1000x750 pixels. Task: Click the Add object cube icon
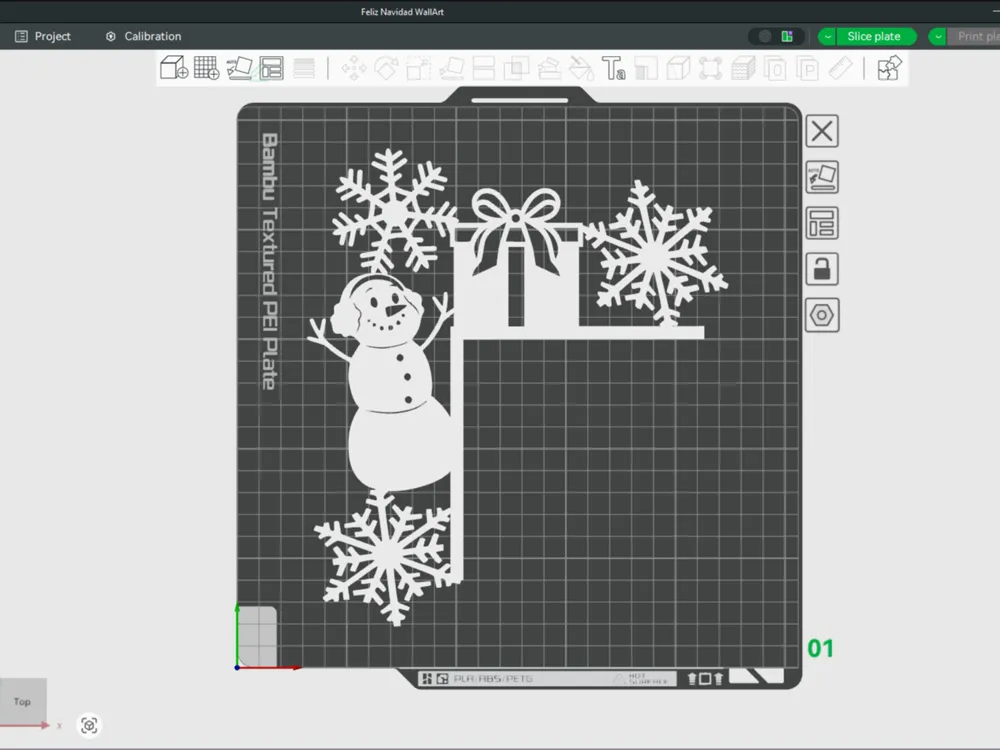173,68
